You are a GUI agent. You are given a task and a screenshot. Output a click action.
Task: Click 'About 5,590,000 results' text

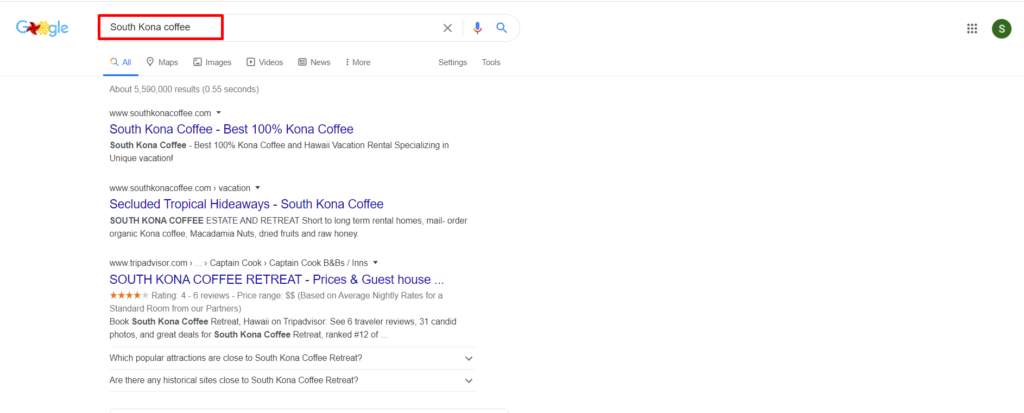click(184, 89)
